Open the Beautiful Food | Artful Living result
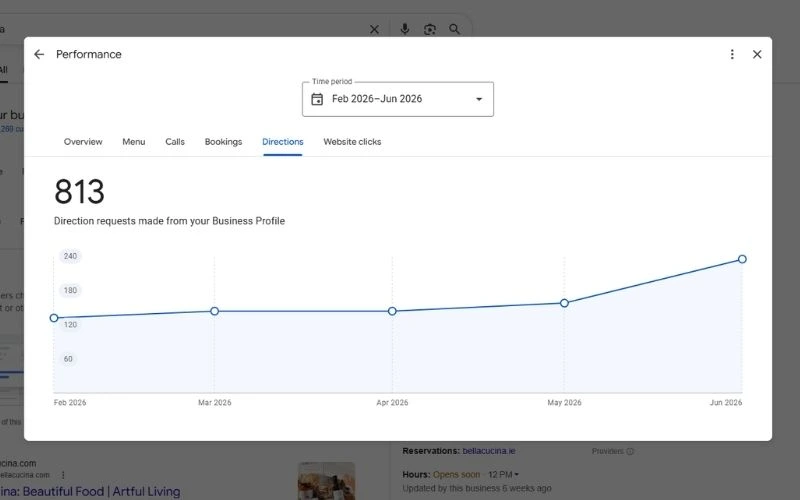Viewport: 800px width, 500px height. (x=90, y=491)
